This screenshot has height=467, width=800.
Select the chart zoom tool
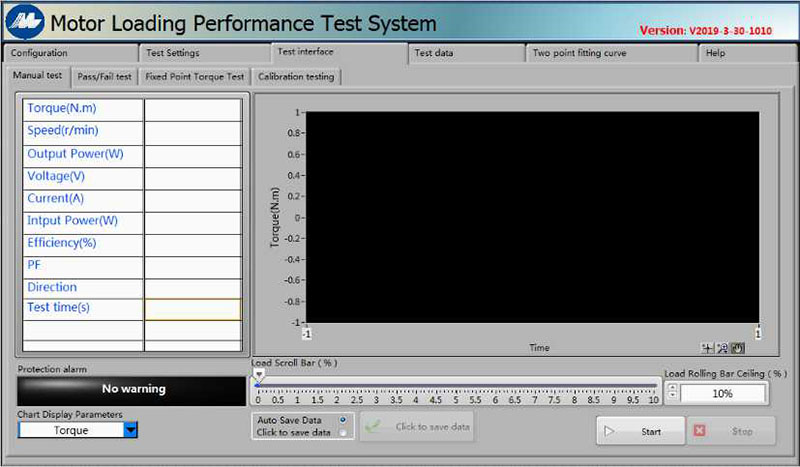click(x=723, y=348)
